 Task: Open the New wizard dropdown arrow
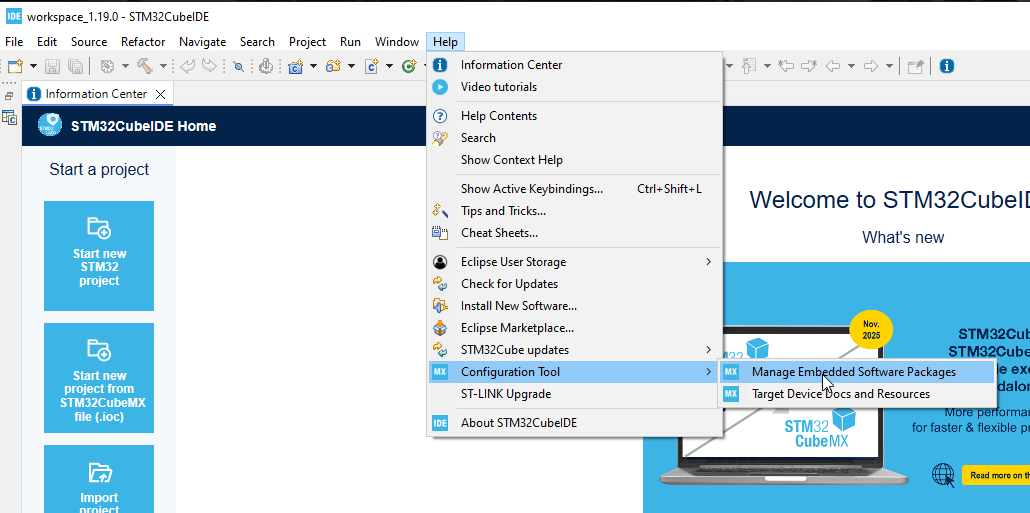[x=34, y=66]
